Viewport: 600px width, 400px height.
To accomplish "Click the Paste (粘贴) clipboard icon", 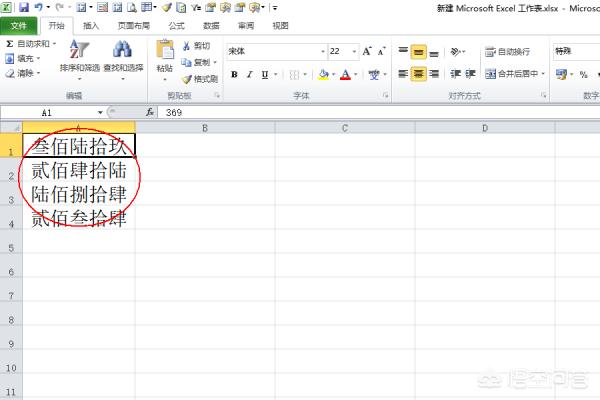I will 165,50.
